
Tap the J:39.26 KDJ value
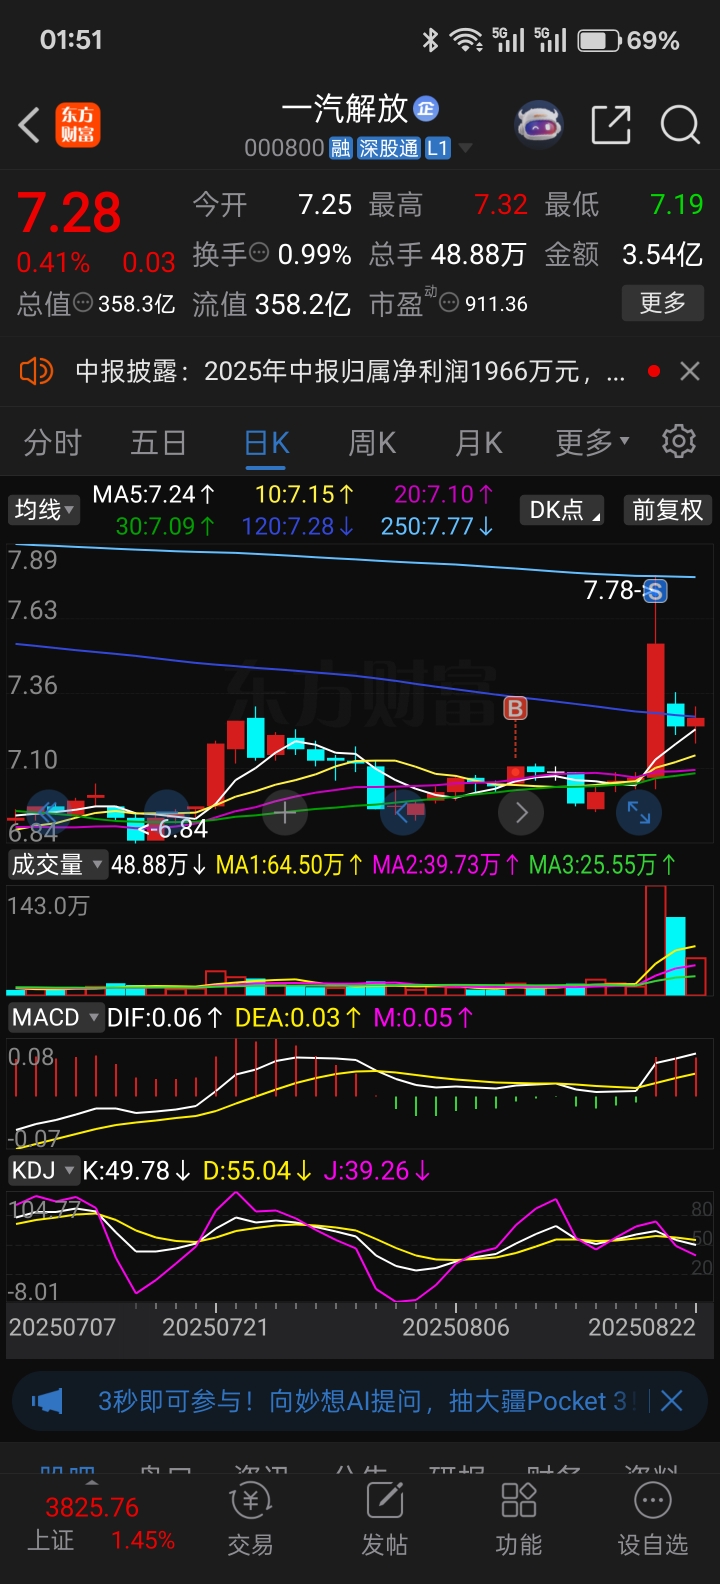pyautogui.click(x=377, y=1170)
